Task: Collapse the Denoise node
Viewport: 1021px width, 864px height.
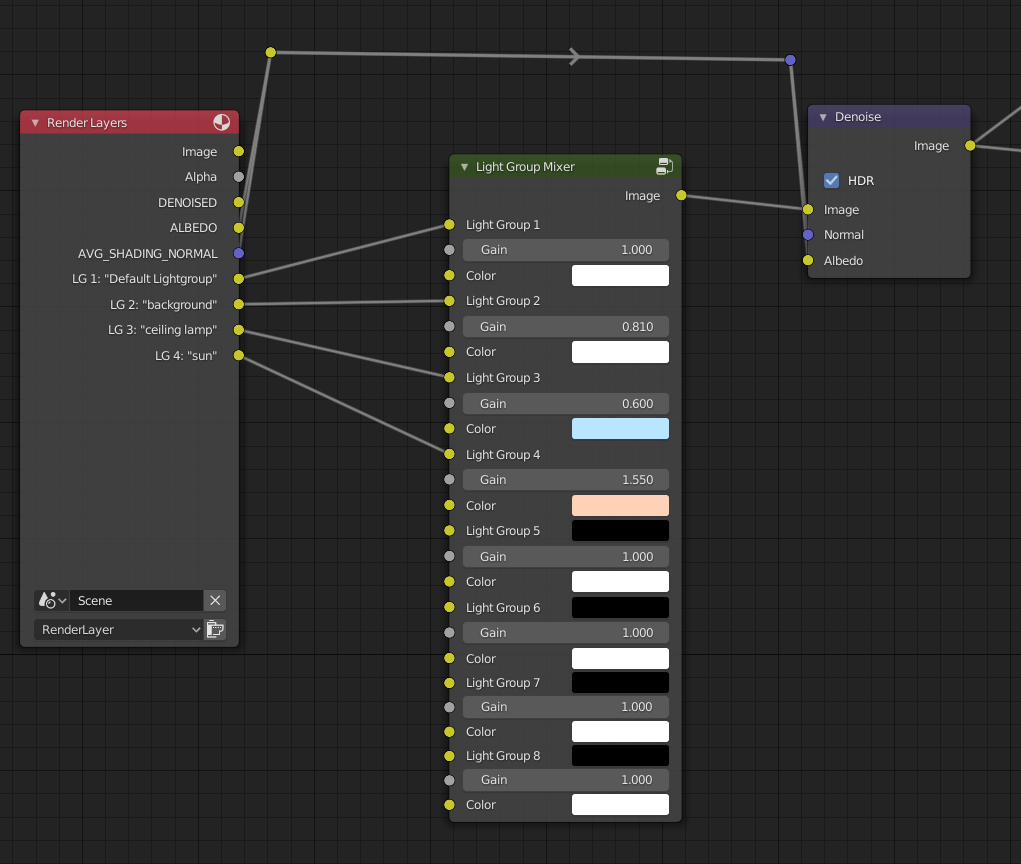Action: pos(823,117)
